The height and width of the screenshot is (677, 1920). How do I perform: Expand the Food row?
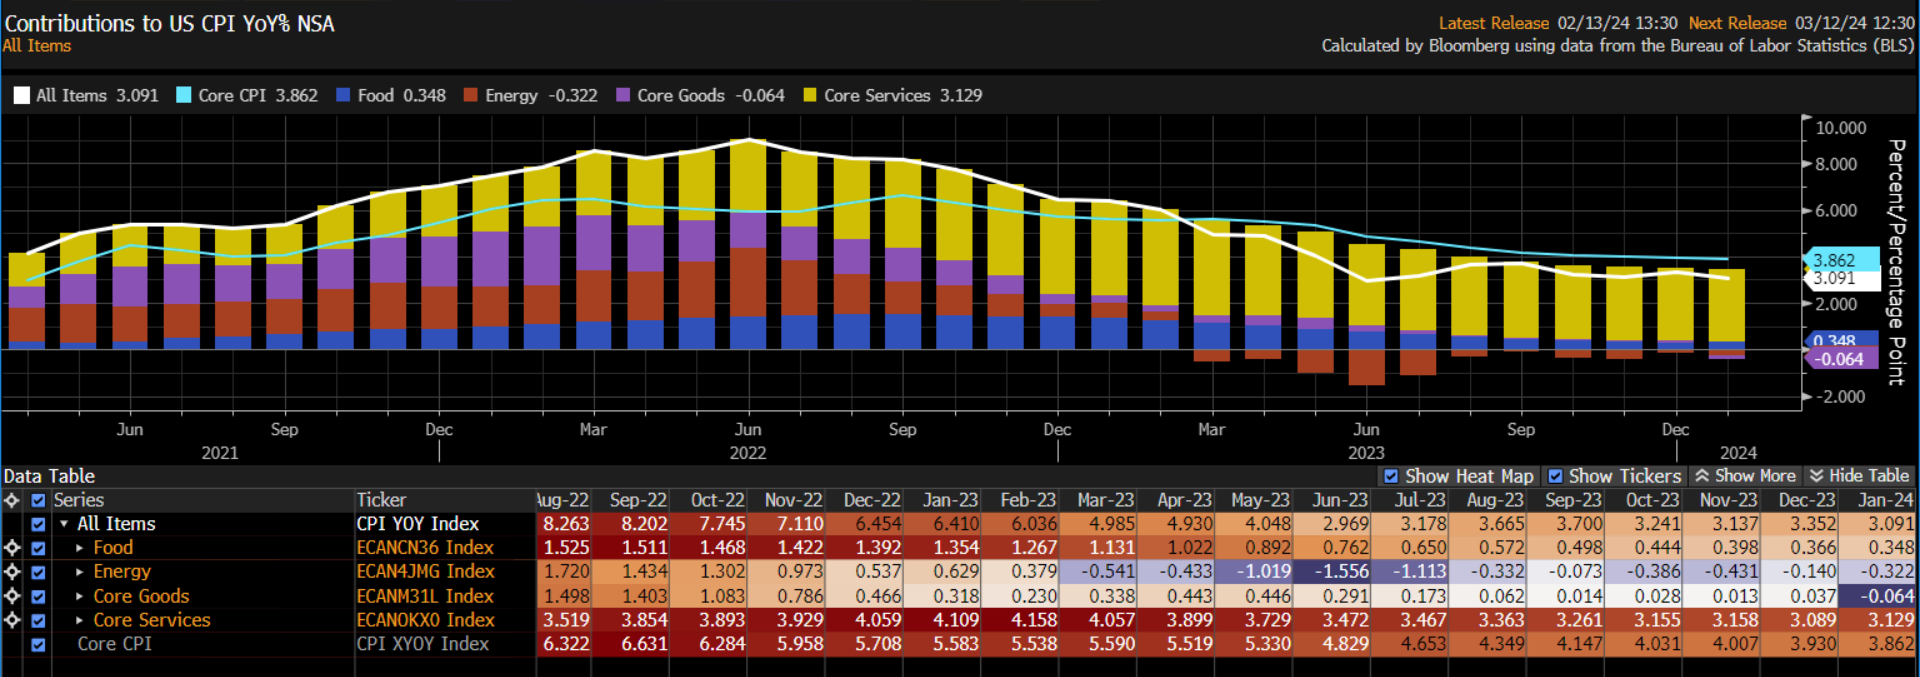(80, 548)
